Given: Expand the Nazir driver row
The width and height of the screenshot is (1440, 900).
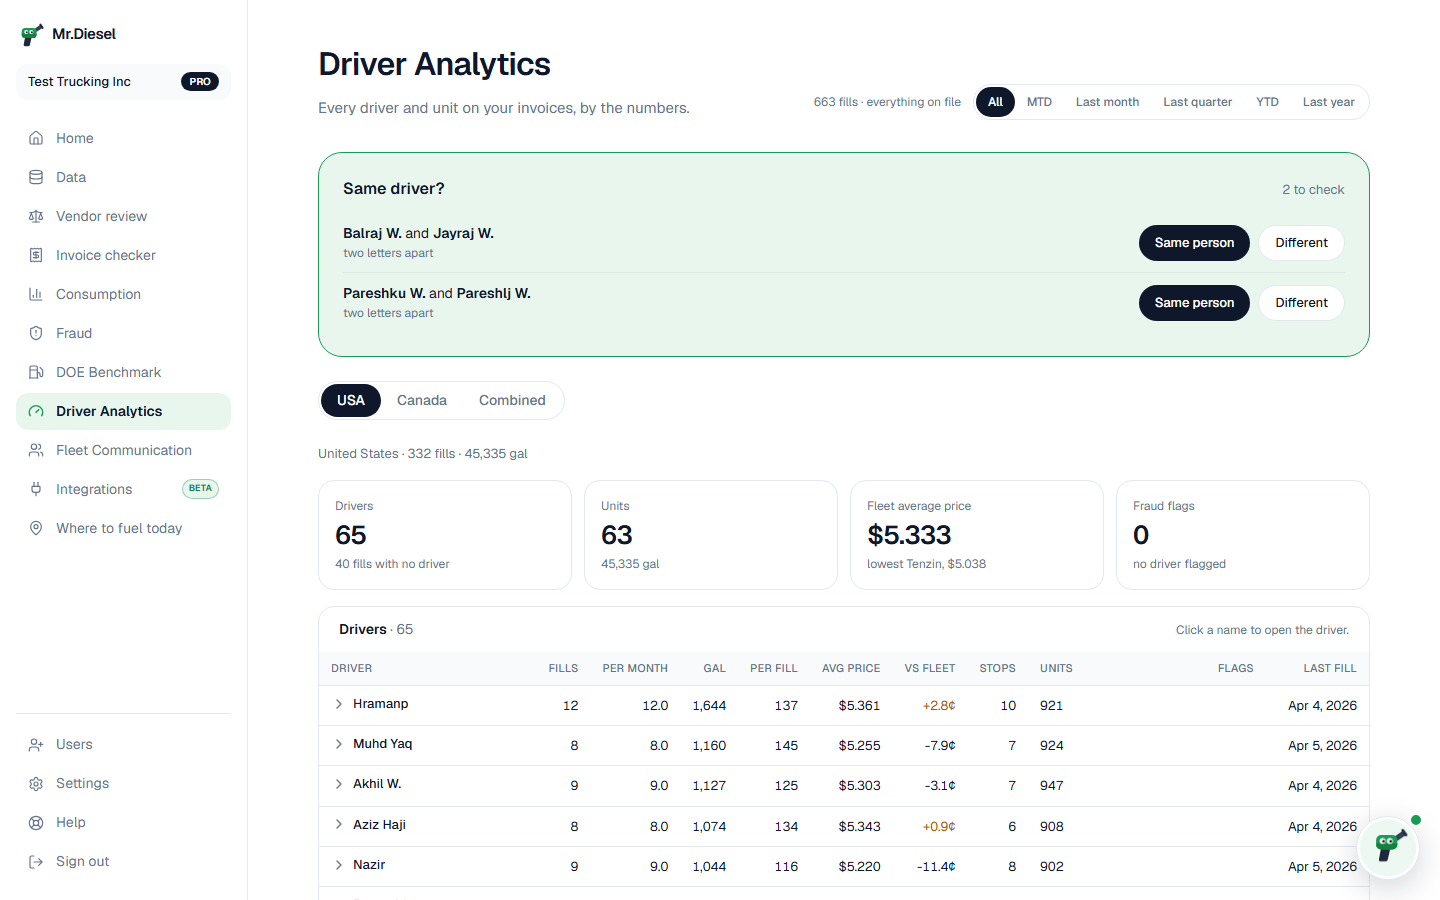Looking at the screenshot, I should tap(339, 865).
